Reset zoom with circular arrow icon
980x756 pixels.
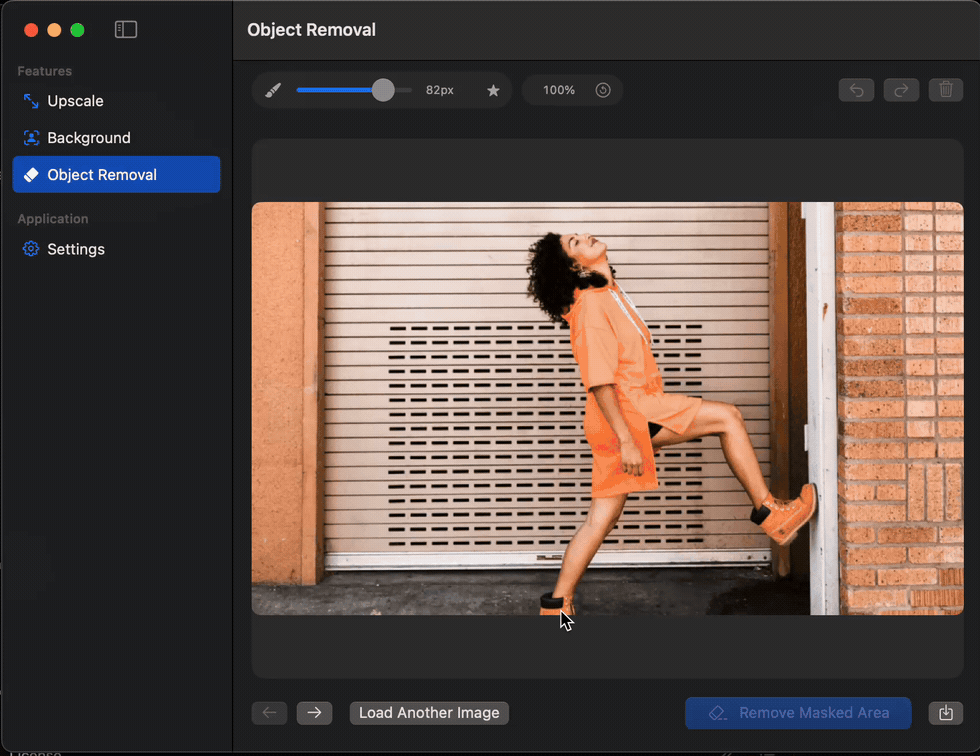click(x=602, y=90)
